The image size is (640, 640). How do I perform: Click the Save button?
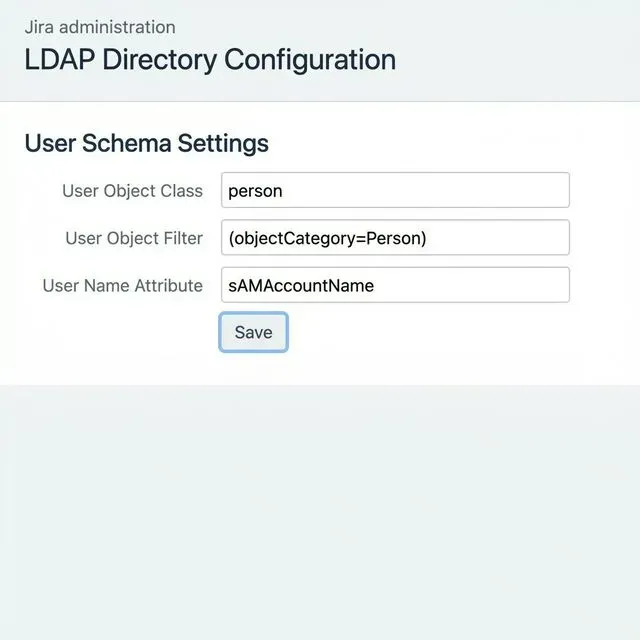click(253, 332)
